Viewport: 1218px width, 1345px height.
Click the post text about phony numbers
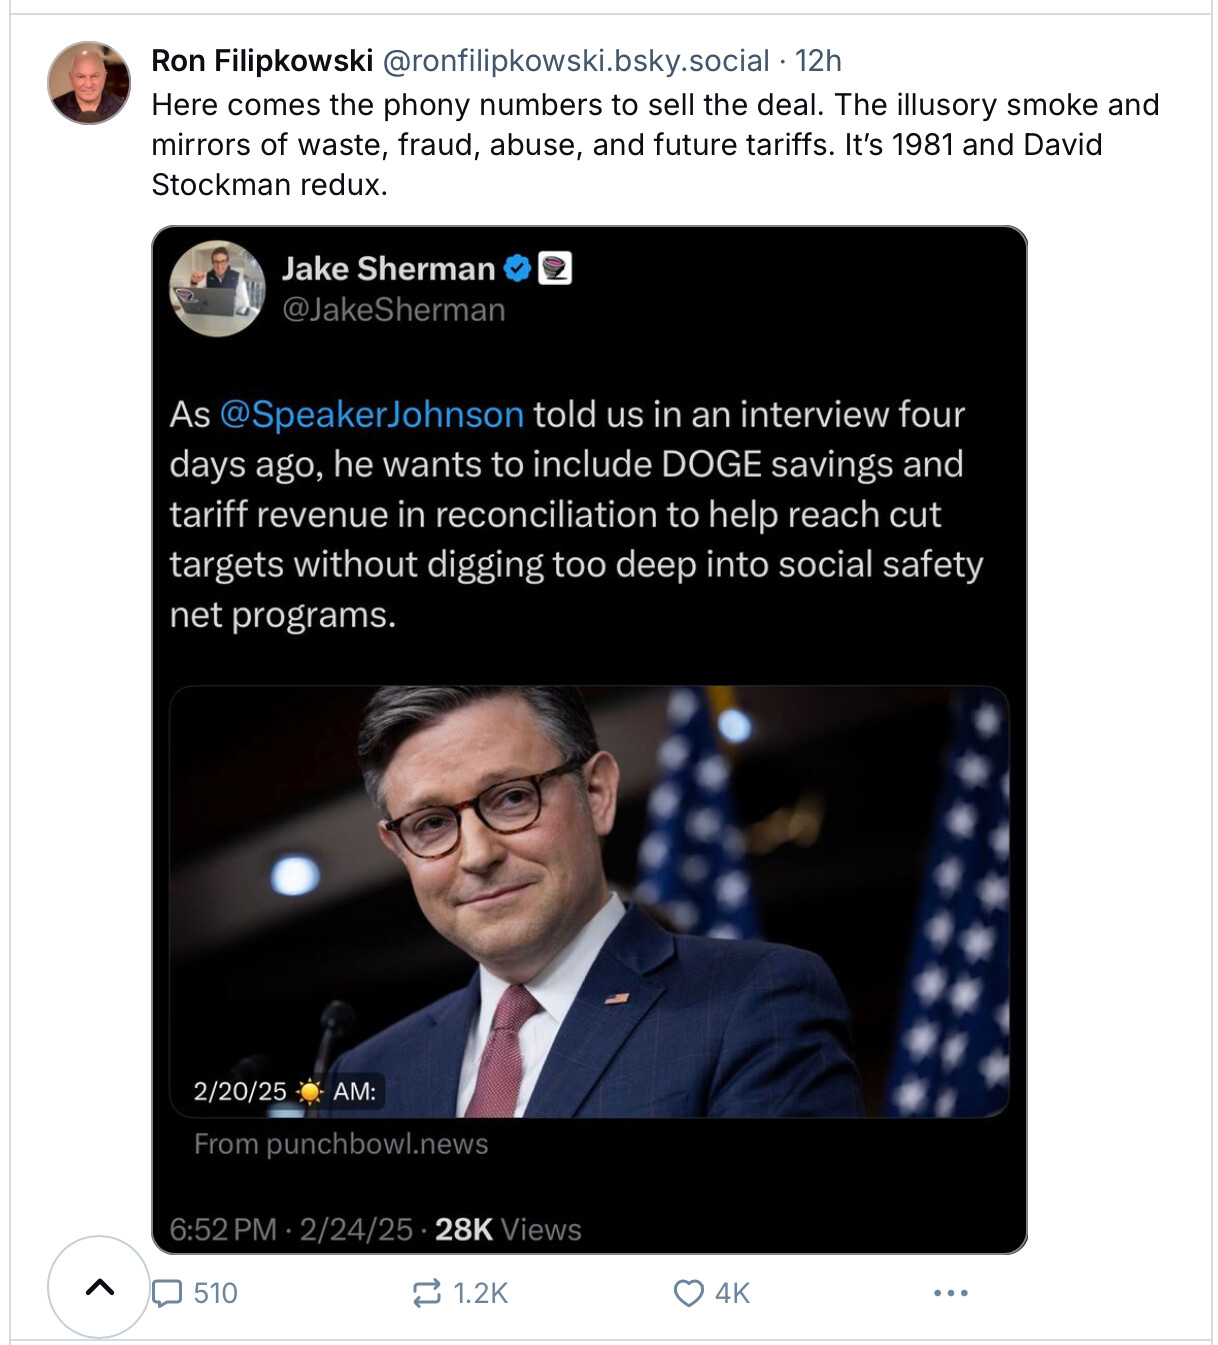coord(655,144)
